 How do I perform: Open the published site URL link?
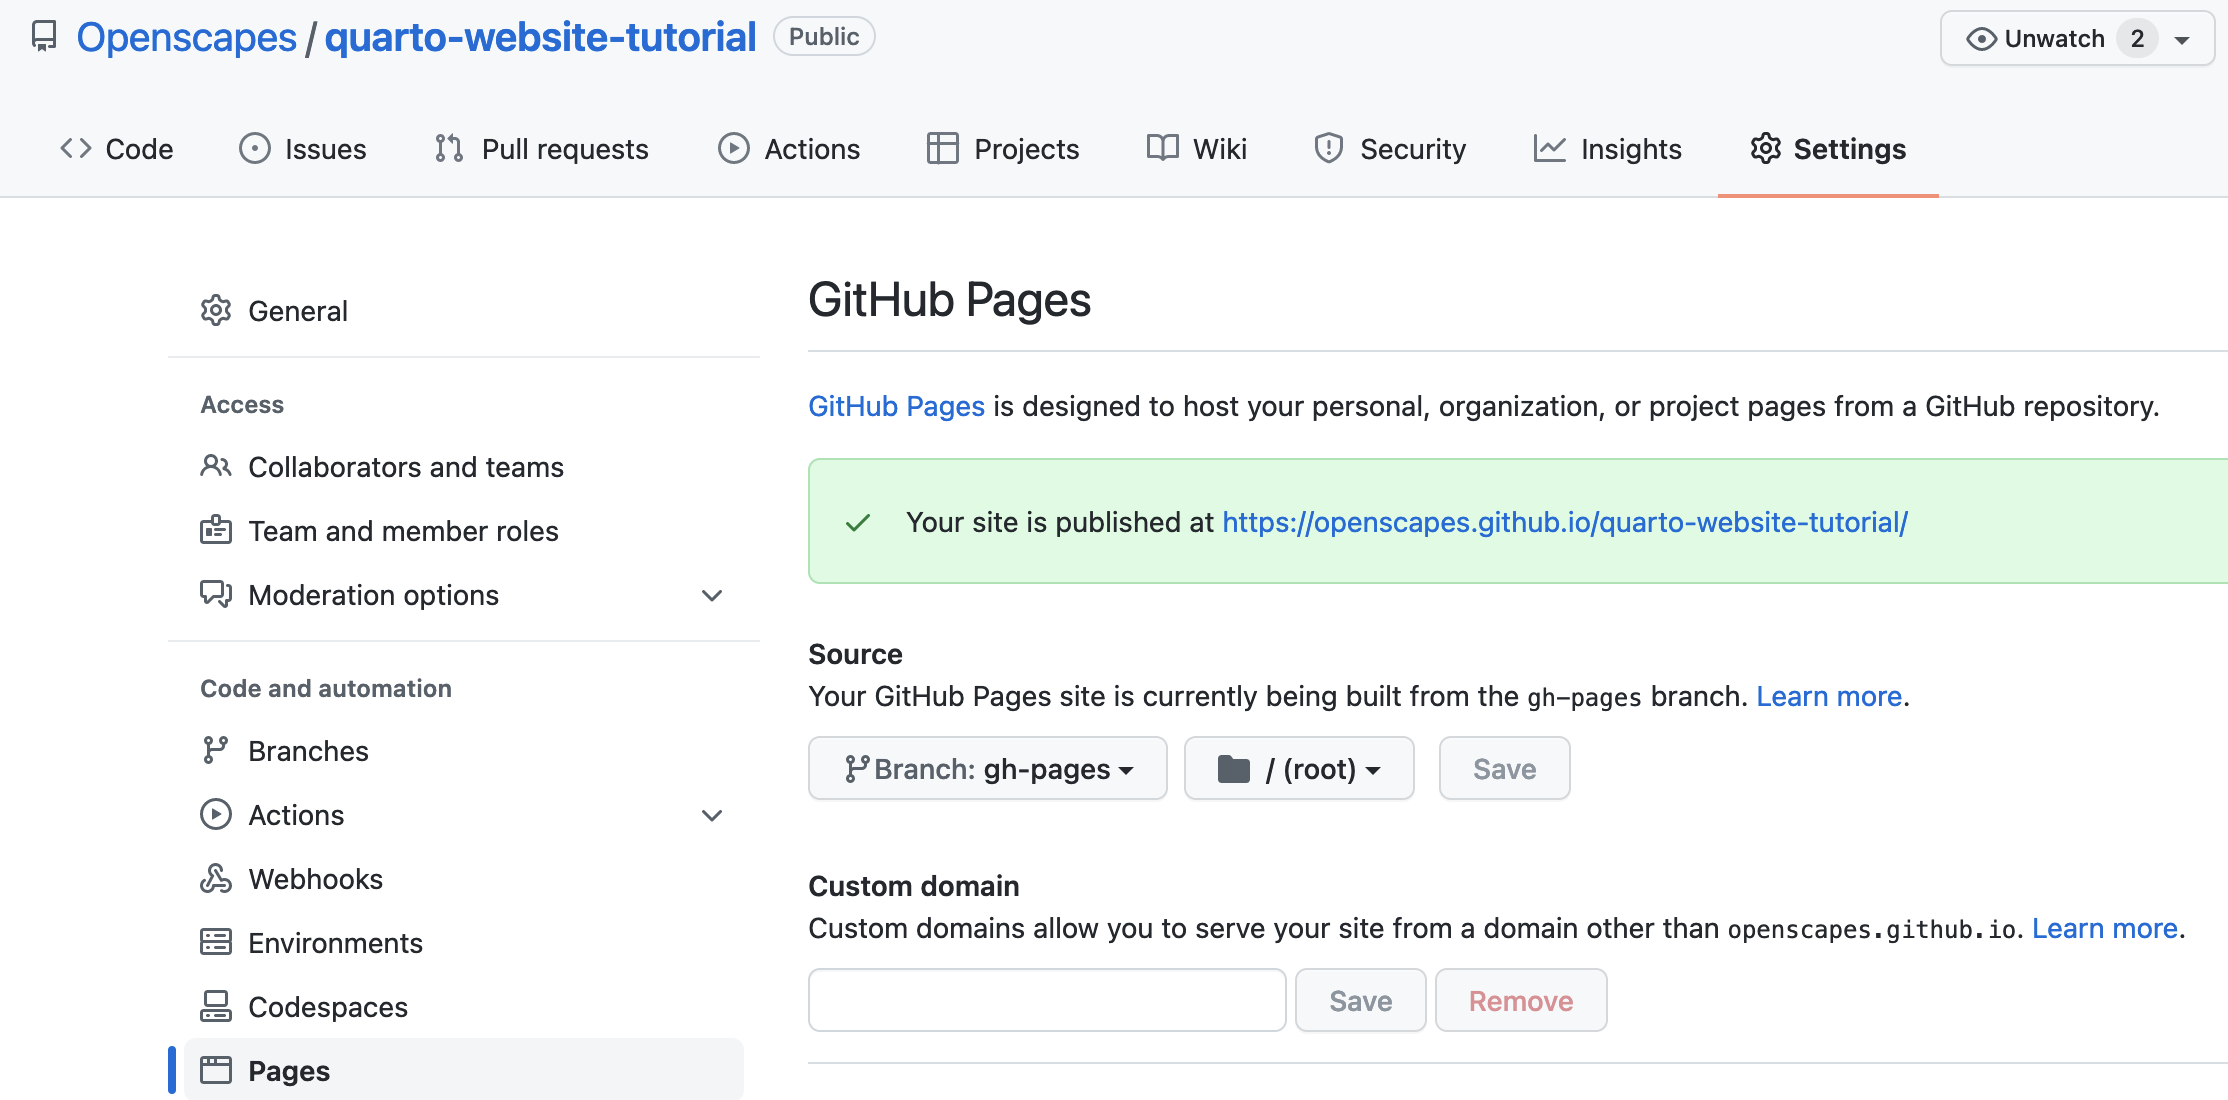click(x=1565, y=522)
